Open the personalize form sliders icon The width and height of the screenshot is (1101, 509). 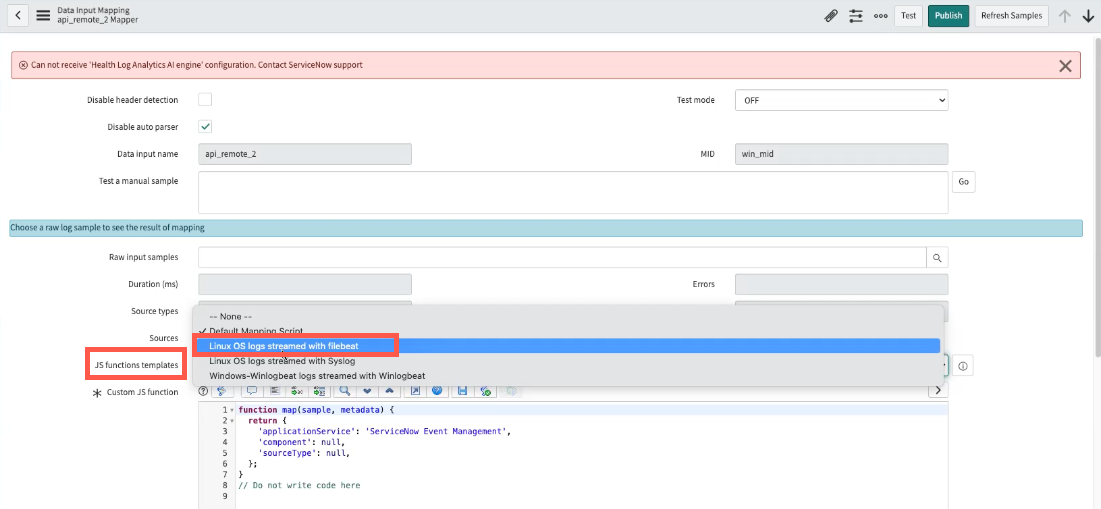[x=855, y=15]
